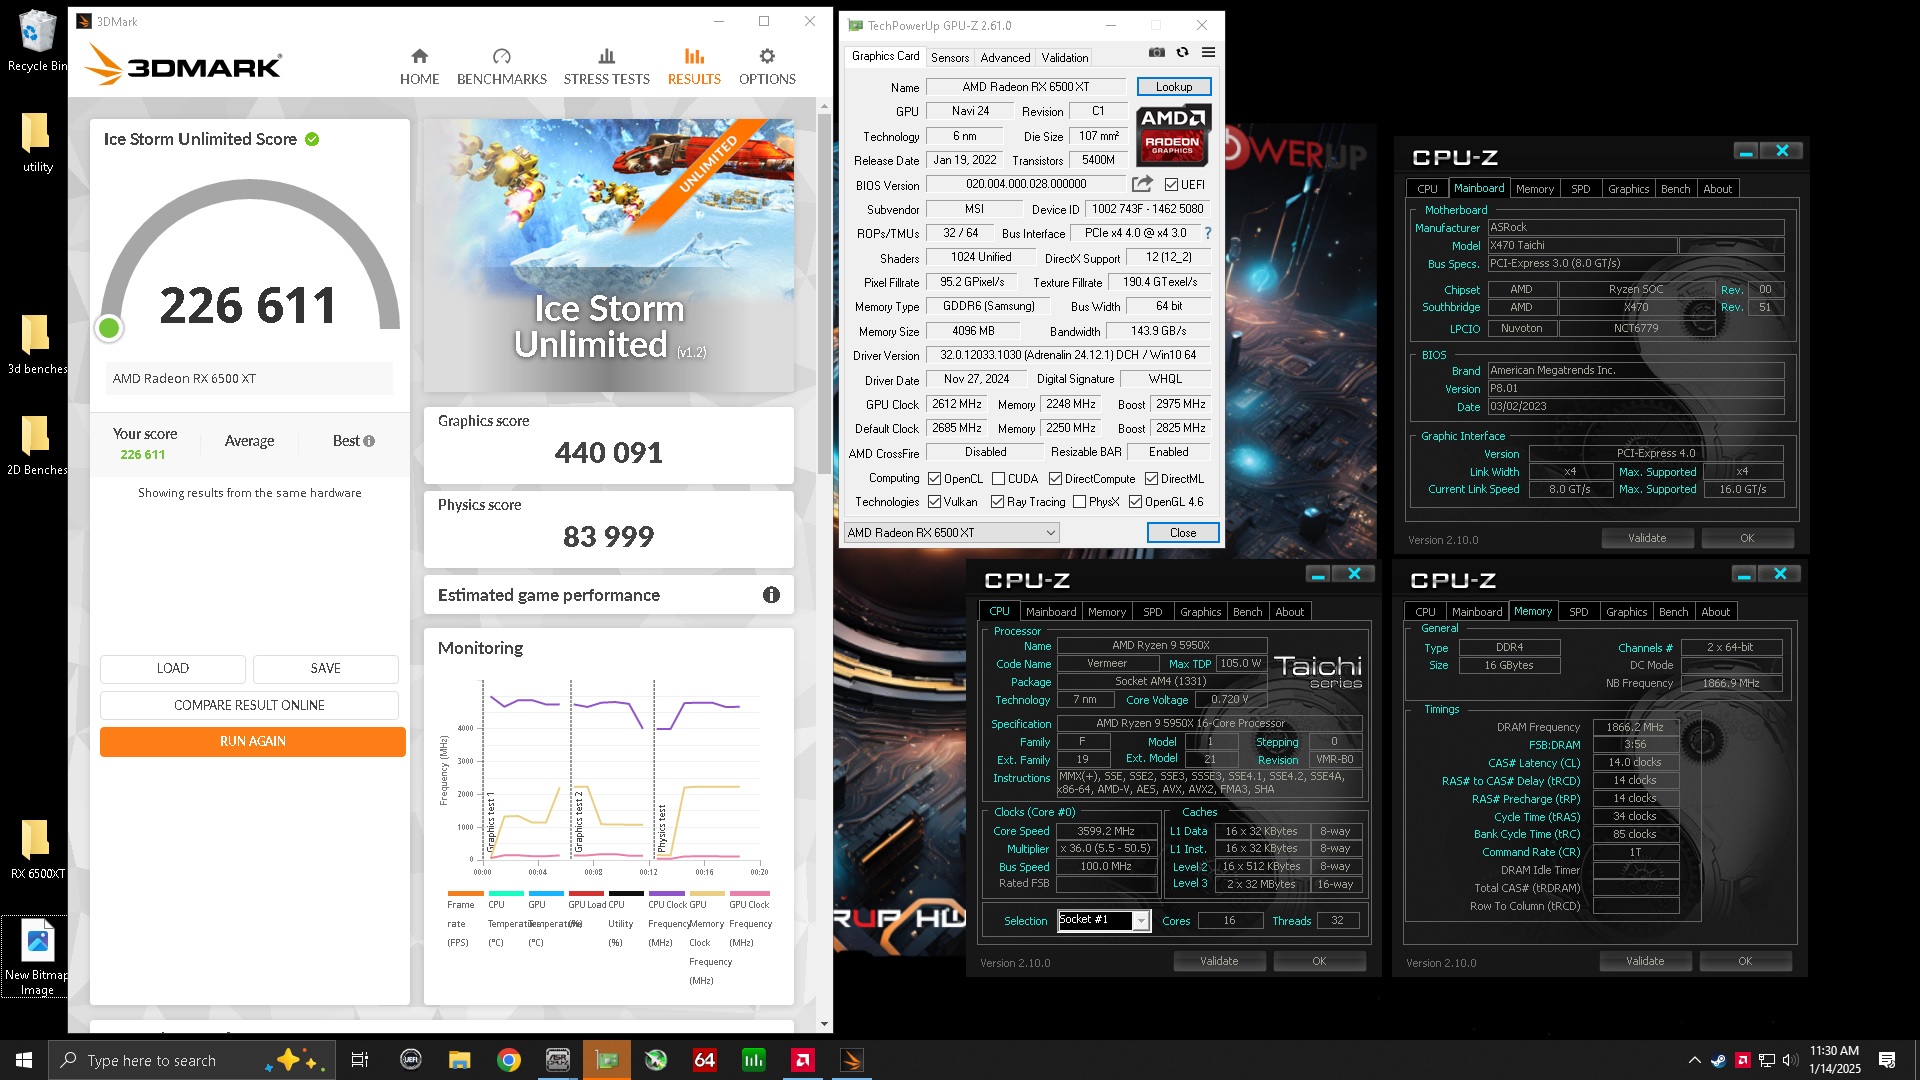Click green verified checkmark by Ice Storm score

pyautogui.click(x=312, y=139)
